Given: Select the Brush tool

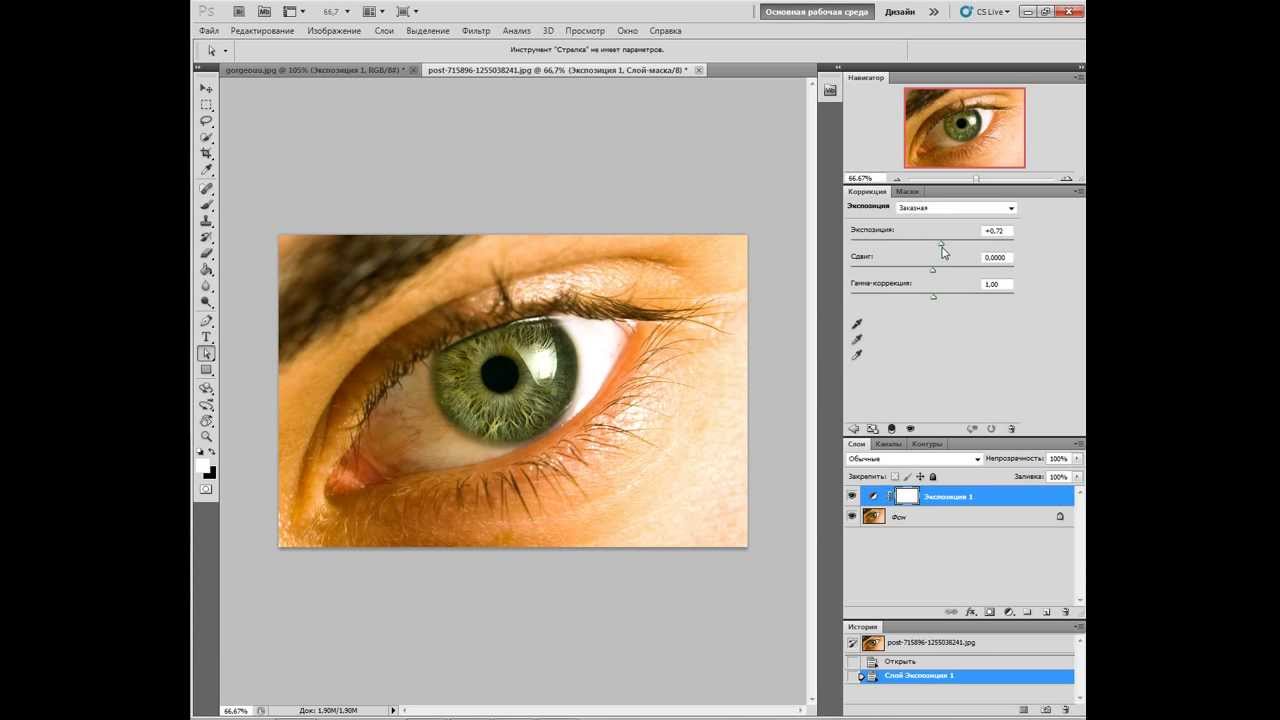Looking at the screenshot, I should click(206, 204).
